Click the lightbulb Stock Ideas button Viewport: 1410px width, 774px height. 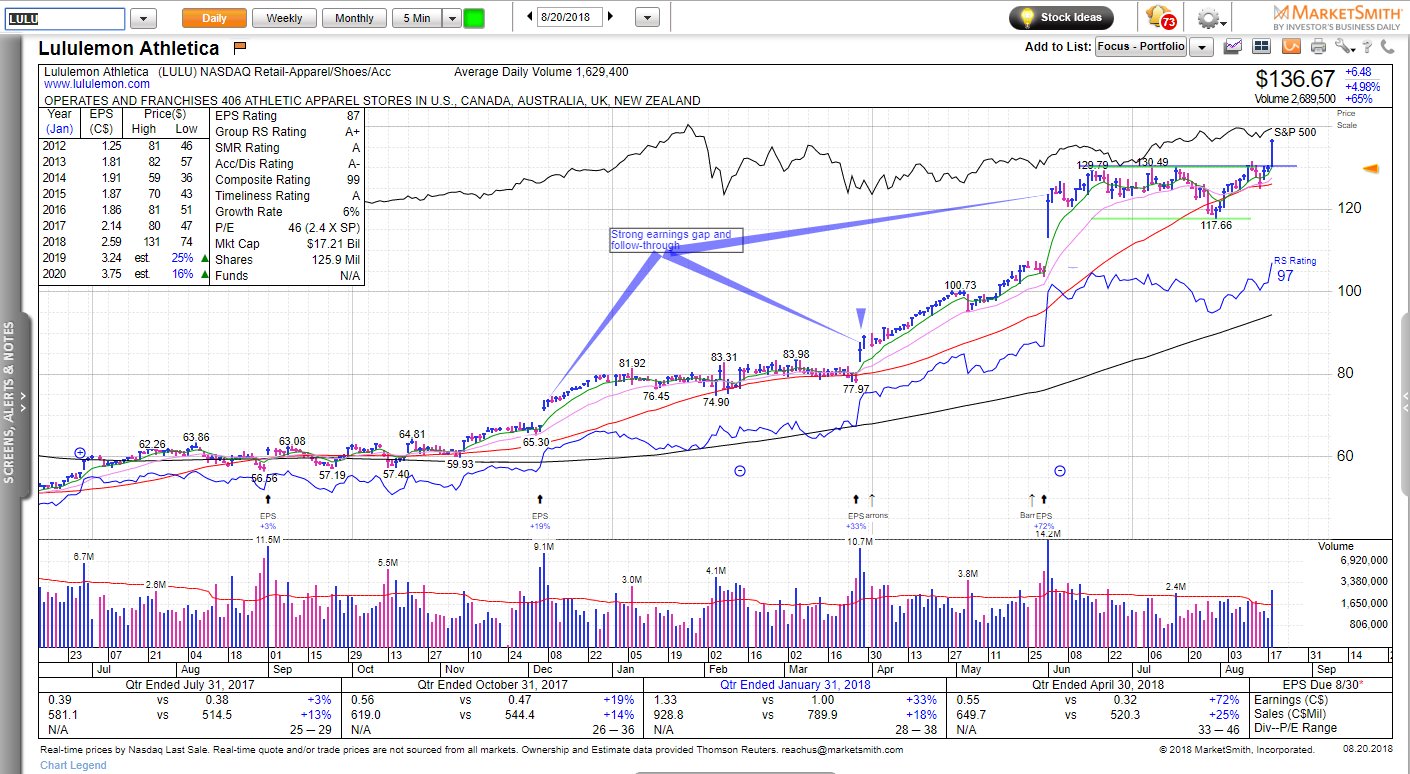pyautogui.click(x=1062, y=17)
